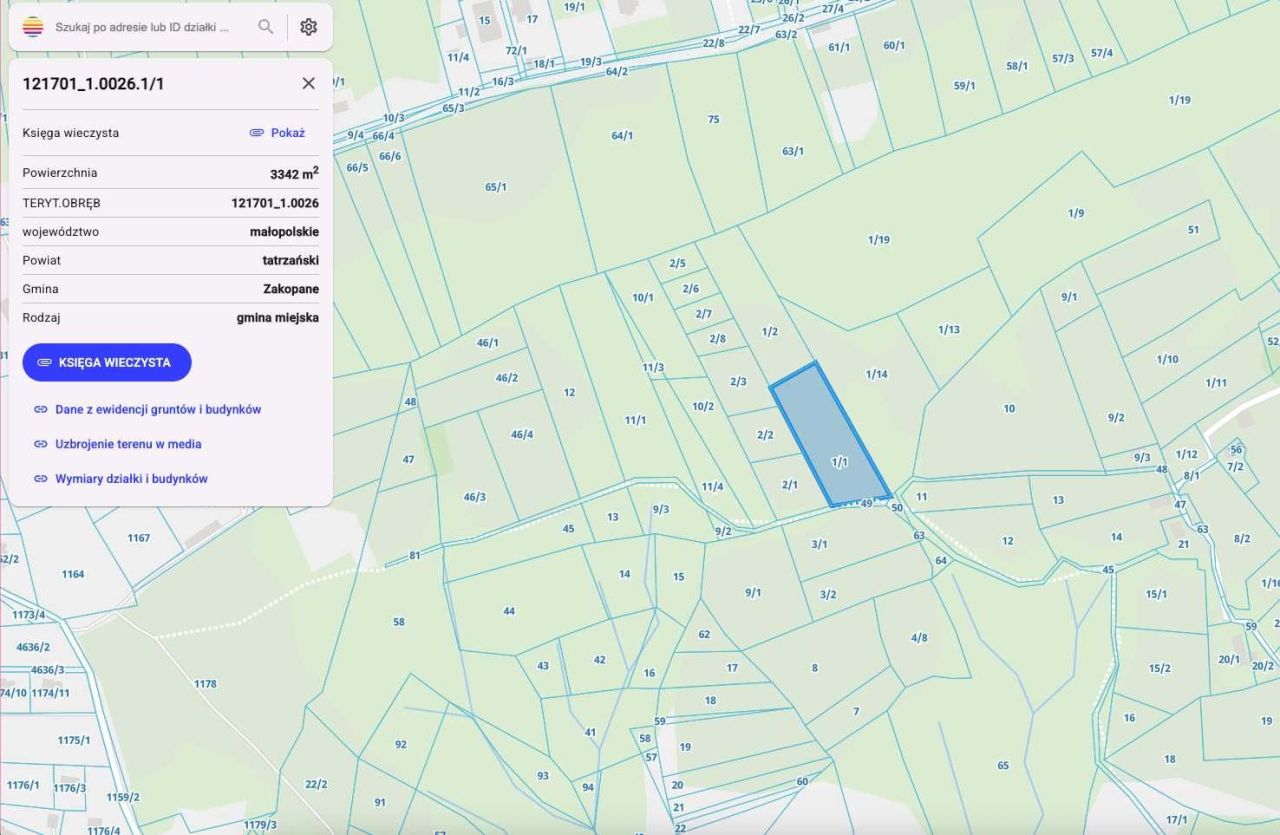This screenshot has width=1280, height=835.
Task: Select parcel 59/1 on the map
Action: pos(964,86)
